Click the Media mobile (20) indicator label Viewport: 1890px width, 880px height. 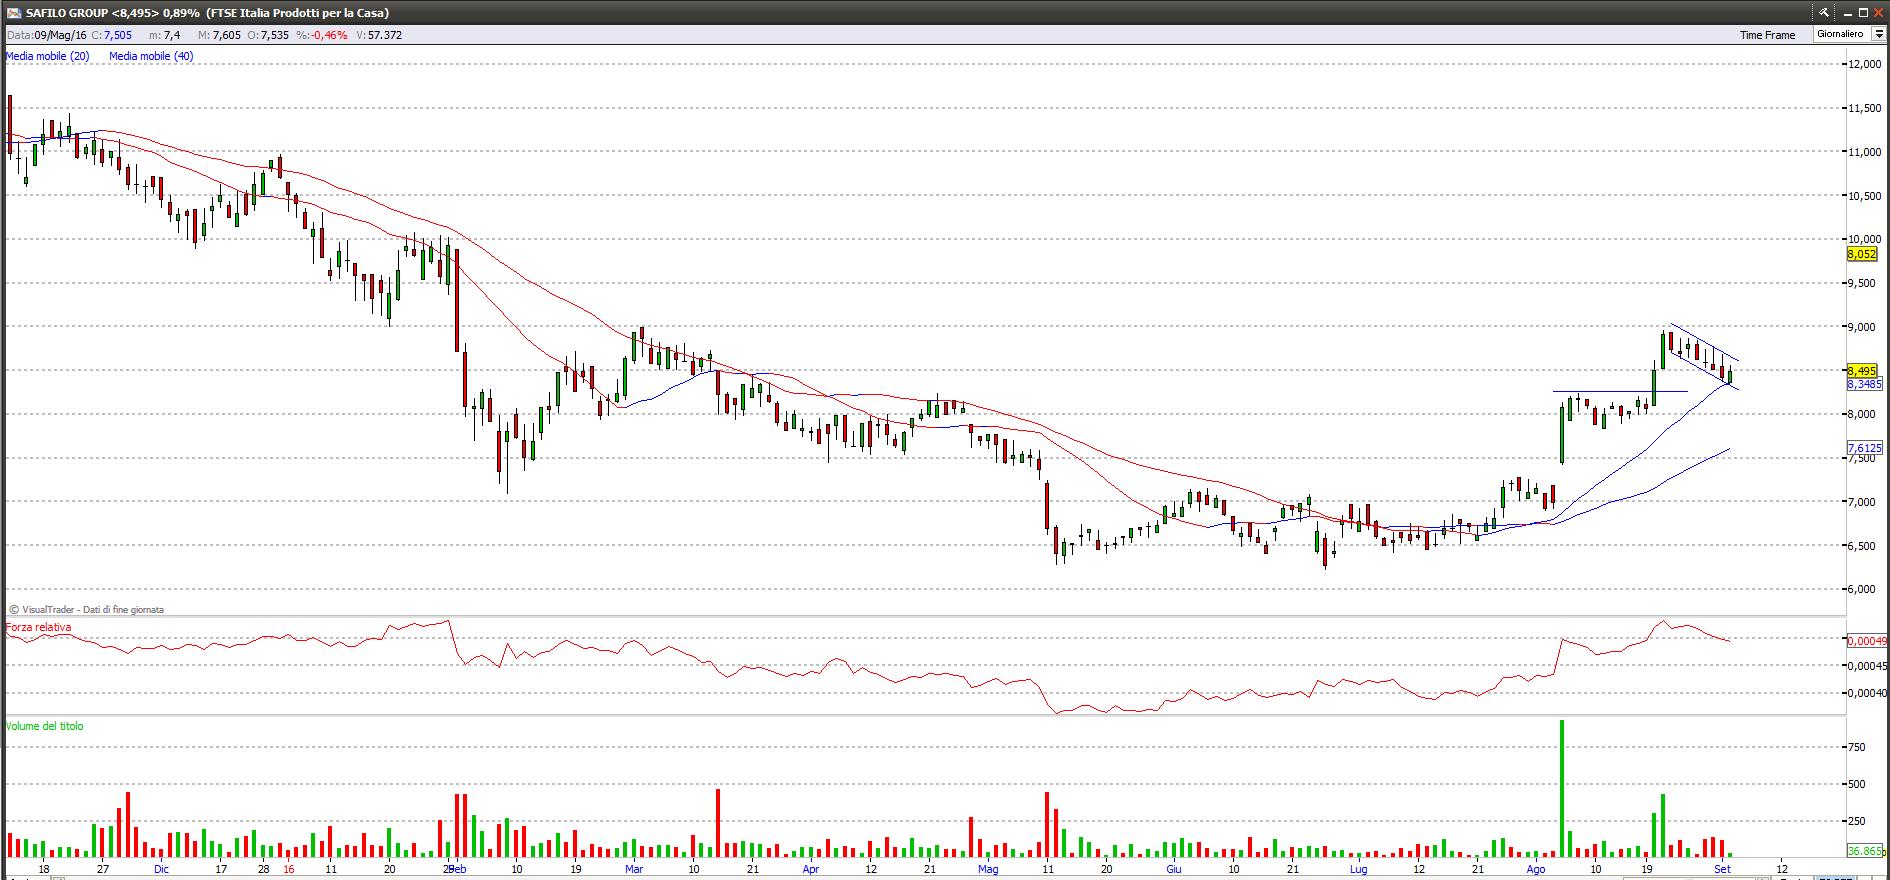pyautogui.click(x=47, y=56)
